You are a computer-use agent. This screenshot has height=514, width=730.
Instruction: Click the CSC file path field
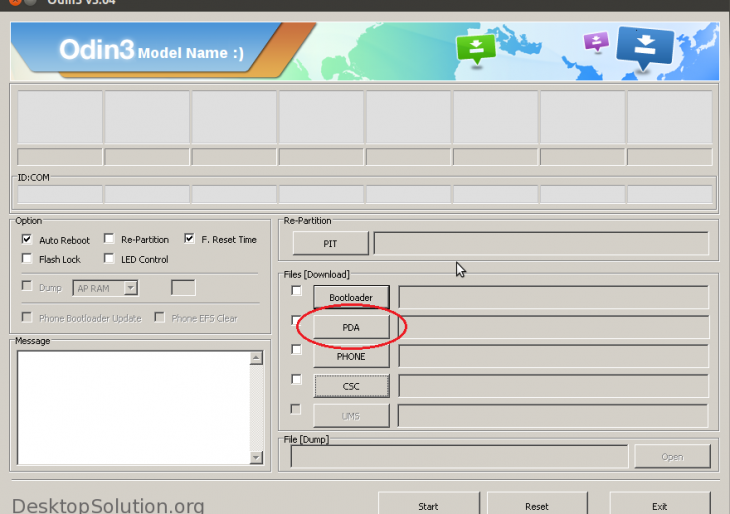click(554, 386)
